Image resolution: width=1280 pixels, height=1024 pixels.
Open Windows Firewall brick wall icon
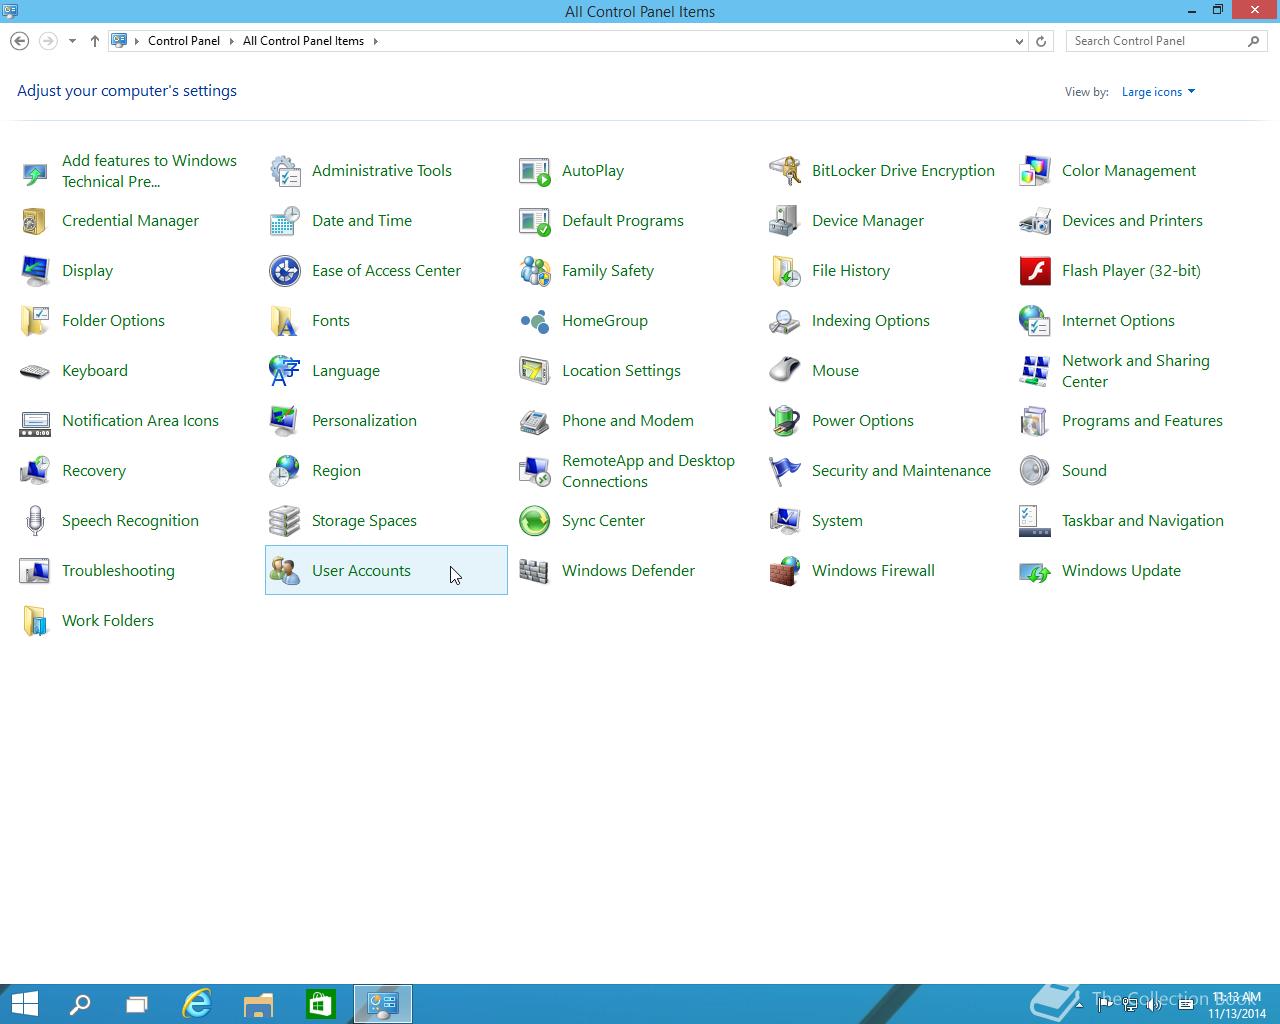pos(785,571)
